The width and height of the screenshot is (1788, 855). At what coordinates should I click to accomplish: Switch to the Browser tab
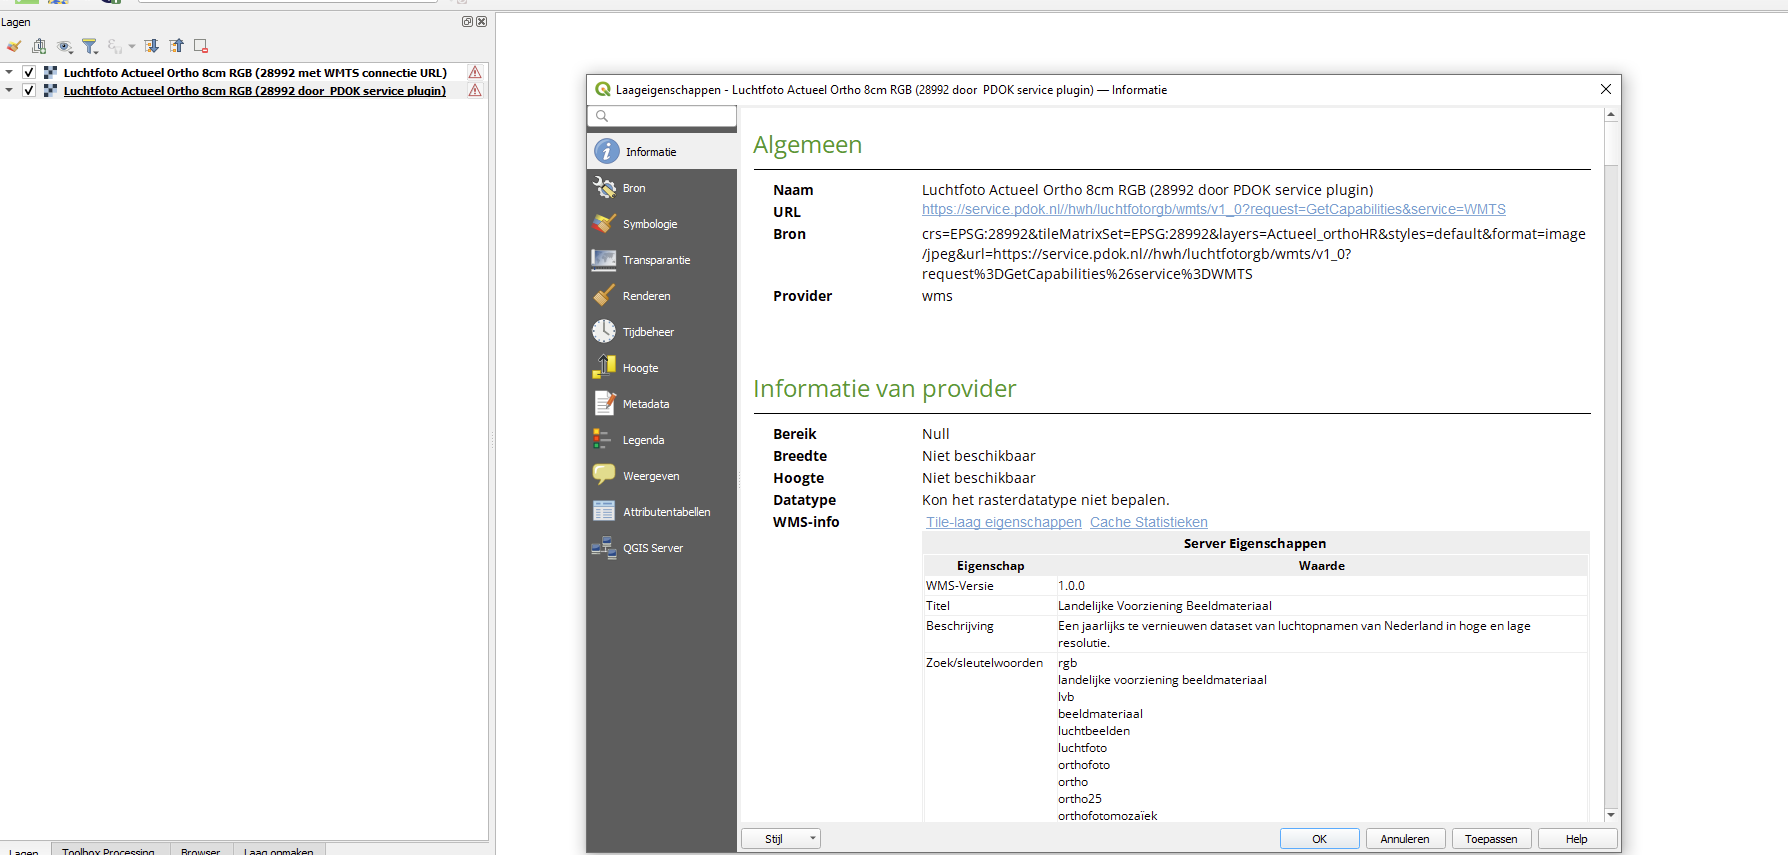click(x=200, y=851)
